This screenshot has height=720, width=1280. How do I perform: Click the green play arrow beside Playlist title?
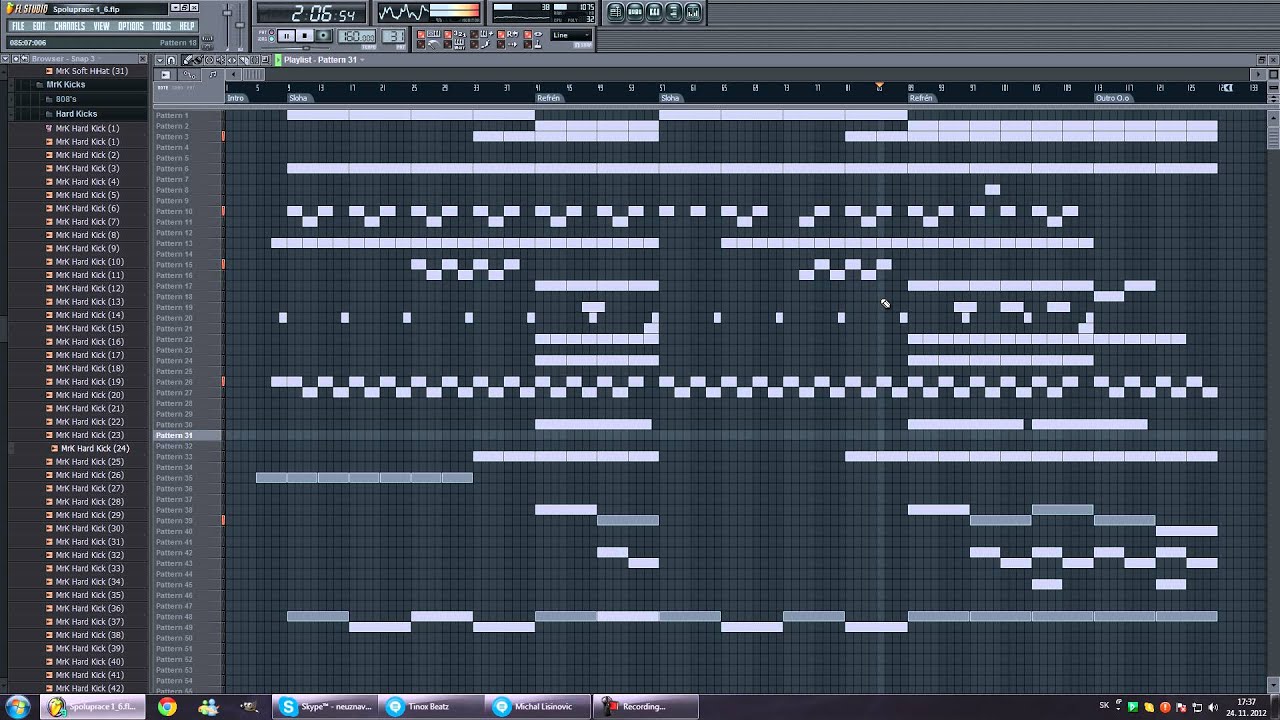(278, 59)
